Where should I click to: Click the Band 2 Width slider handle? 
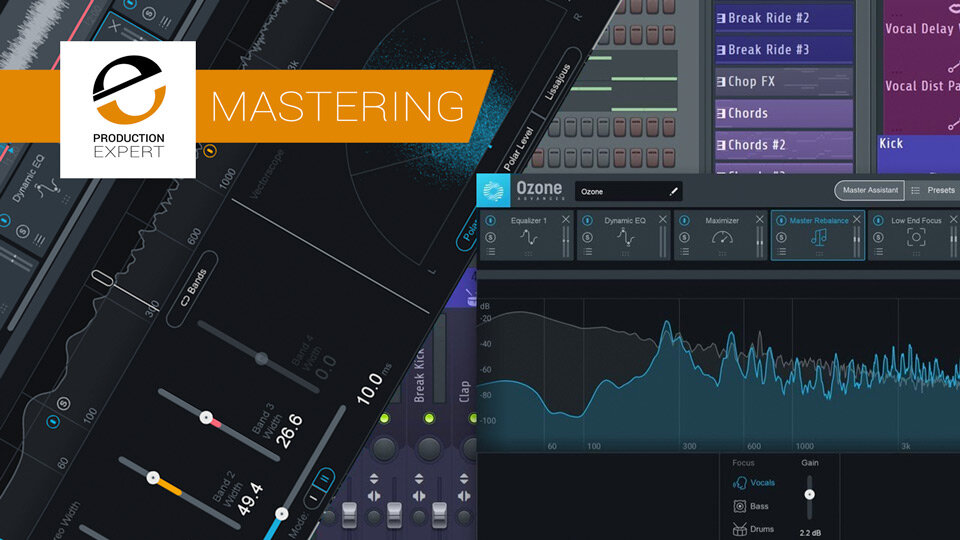tap(153, 478)
